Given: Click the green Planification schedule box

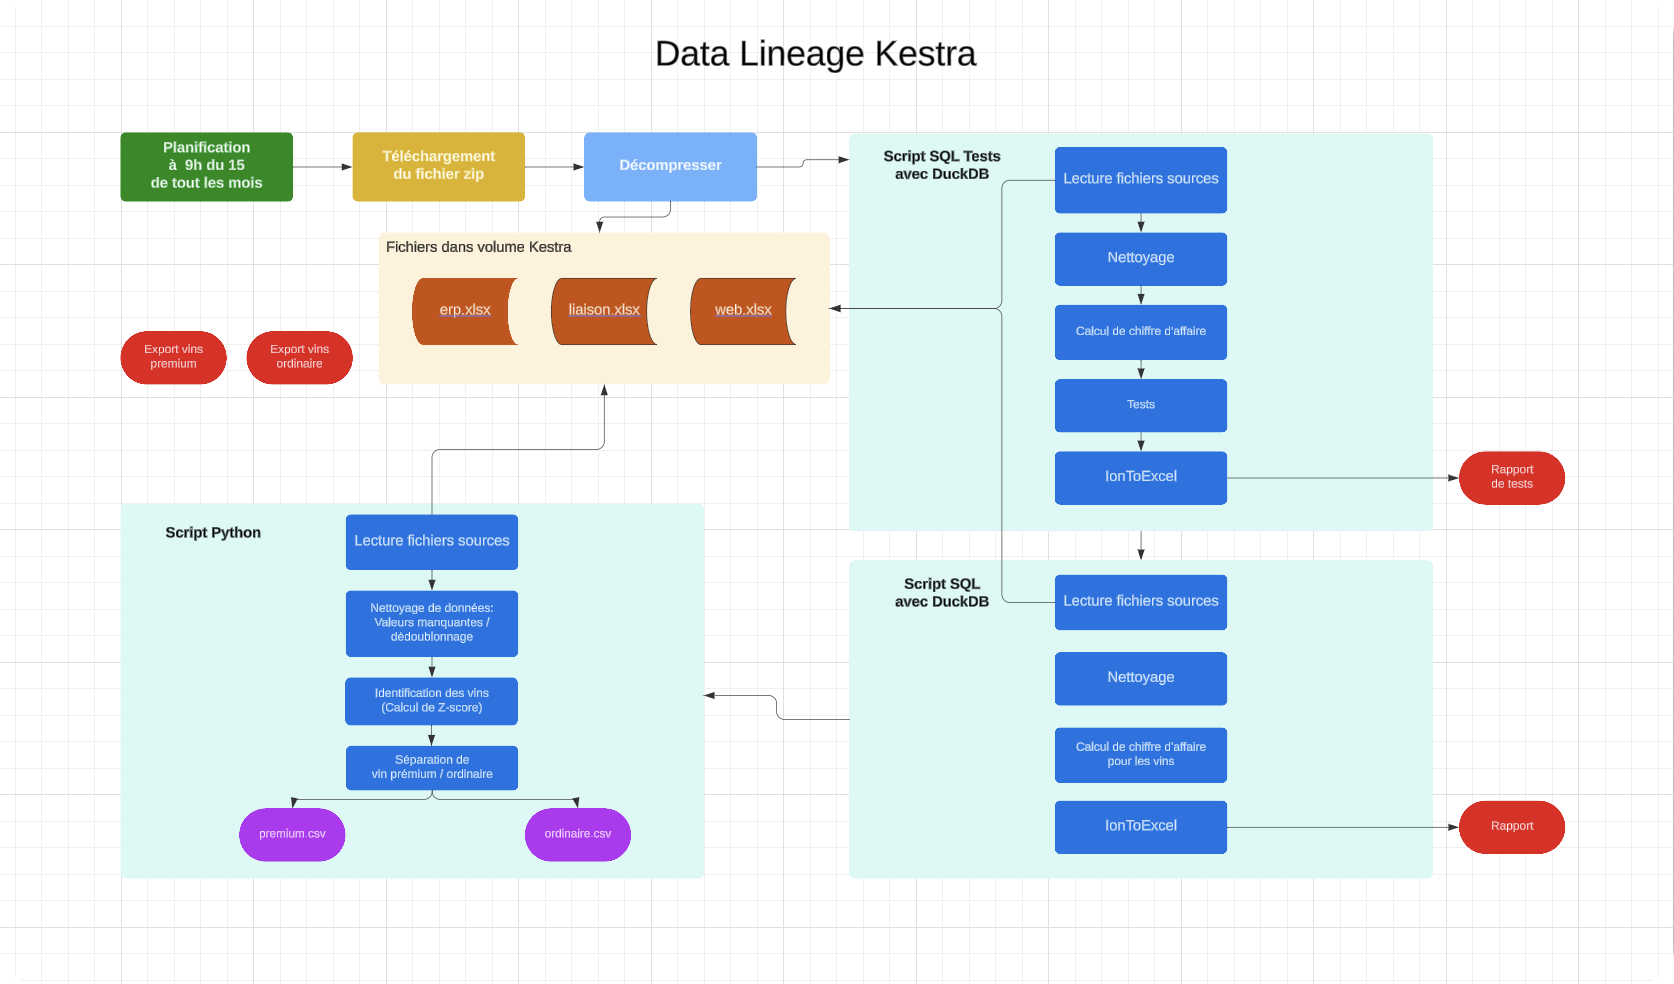Looking at the screenshot, I should click(x=206, y=166).
